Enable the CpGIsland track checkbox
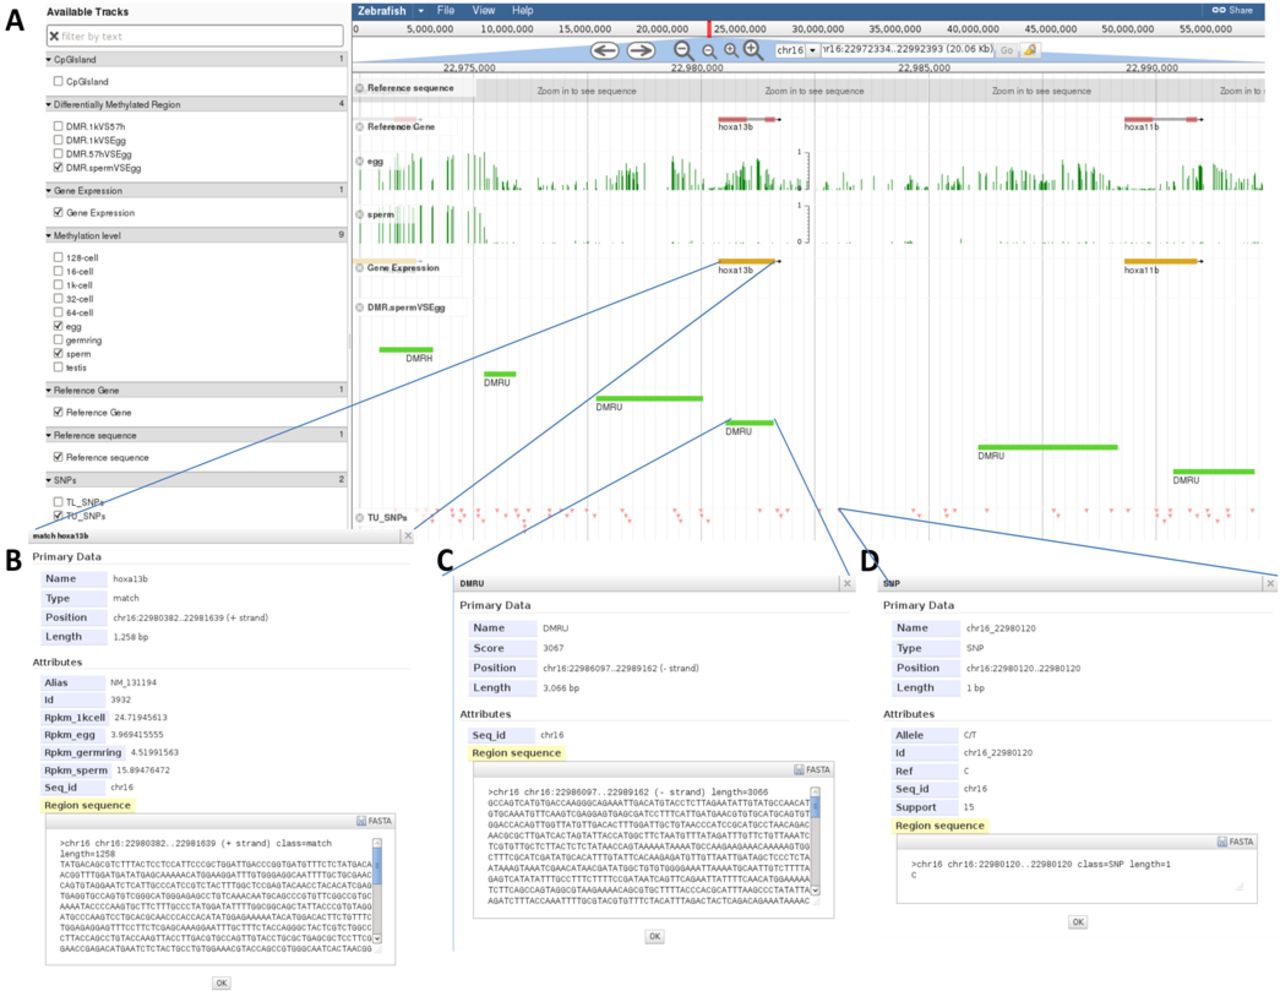 [58, 82]
